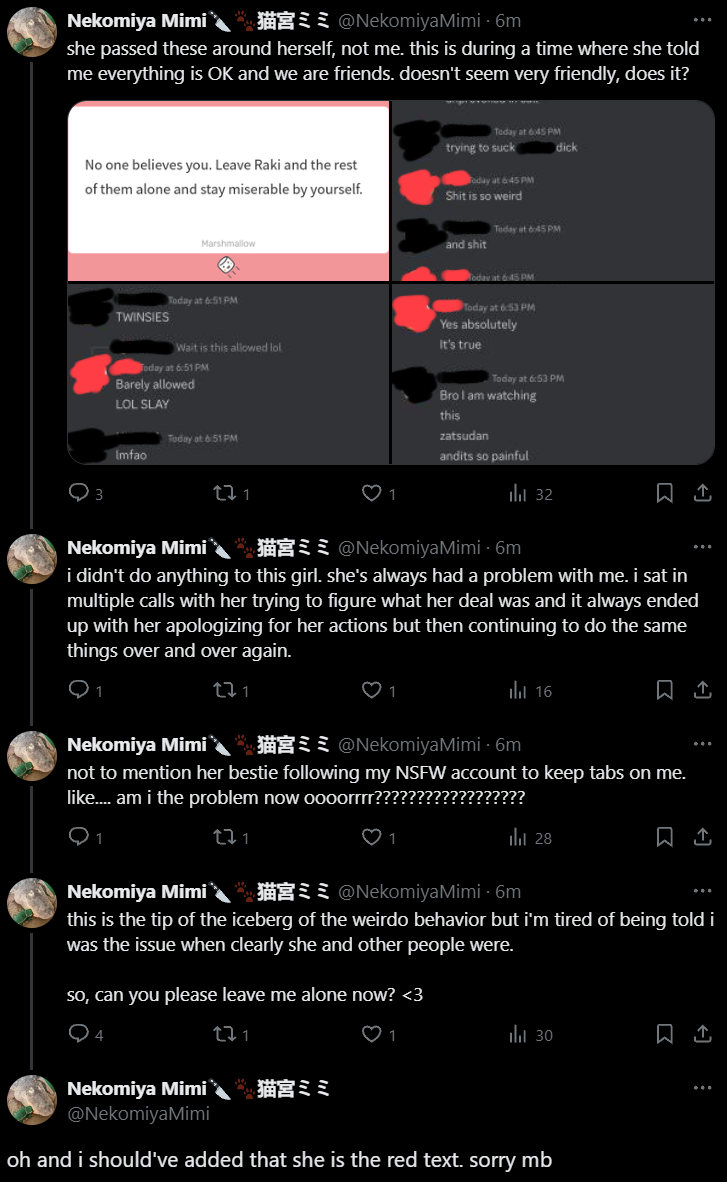Open more options on the first tweet
This screenshot has height=1182, width=727.
tap(702, 20)
